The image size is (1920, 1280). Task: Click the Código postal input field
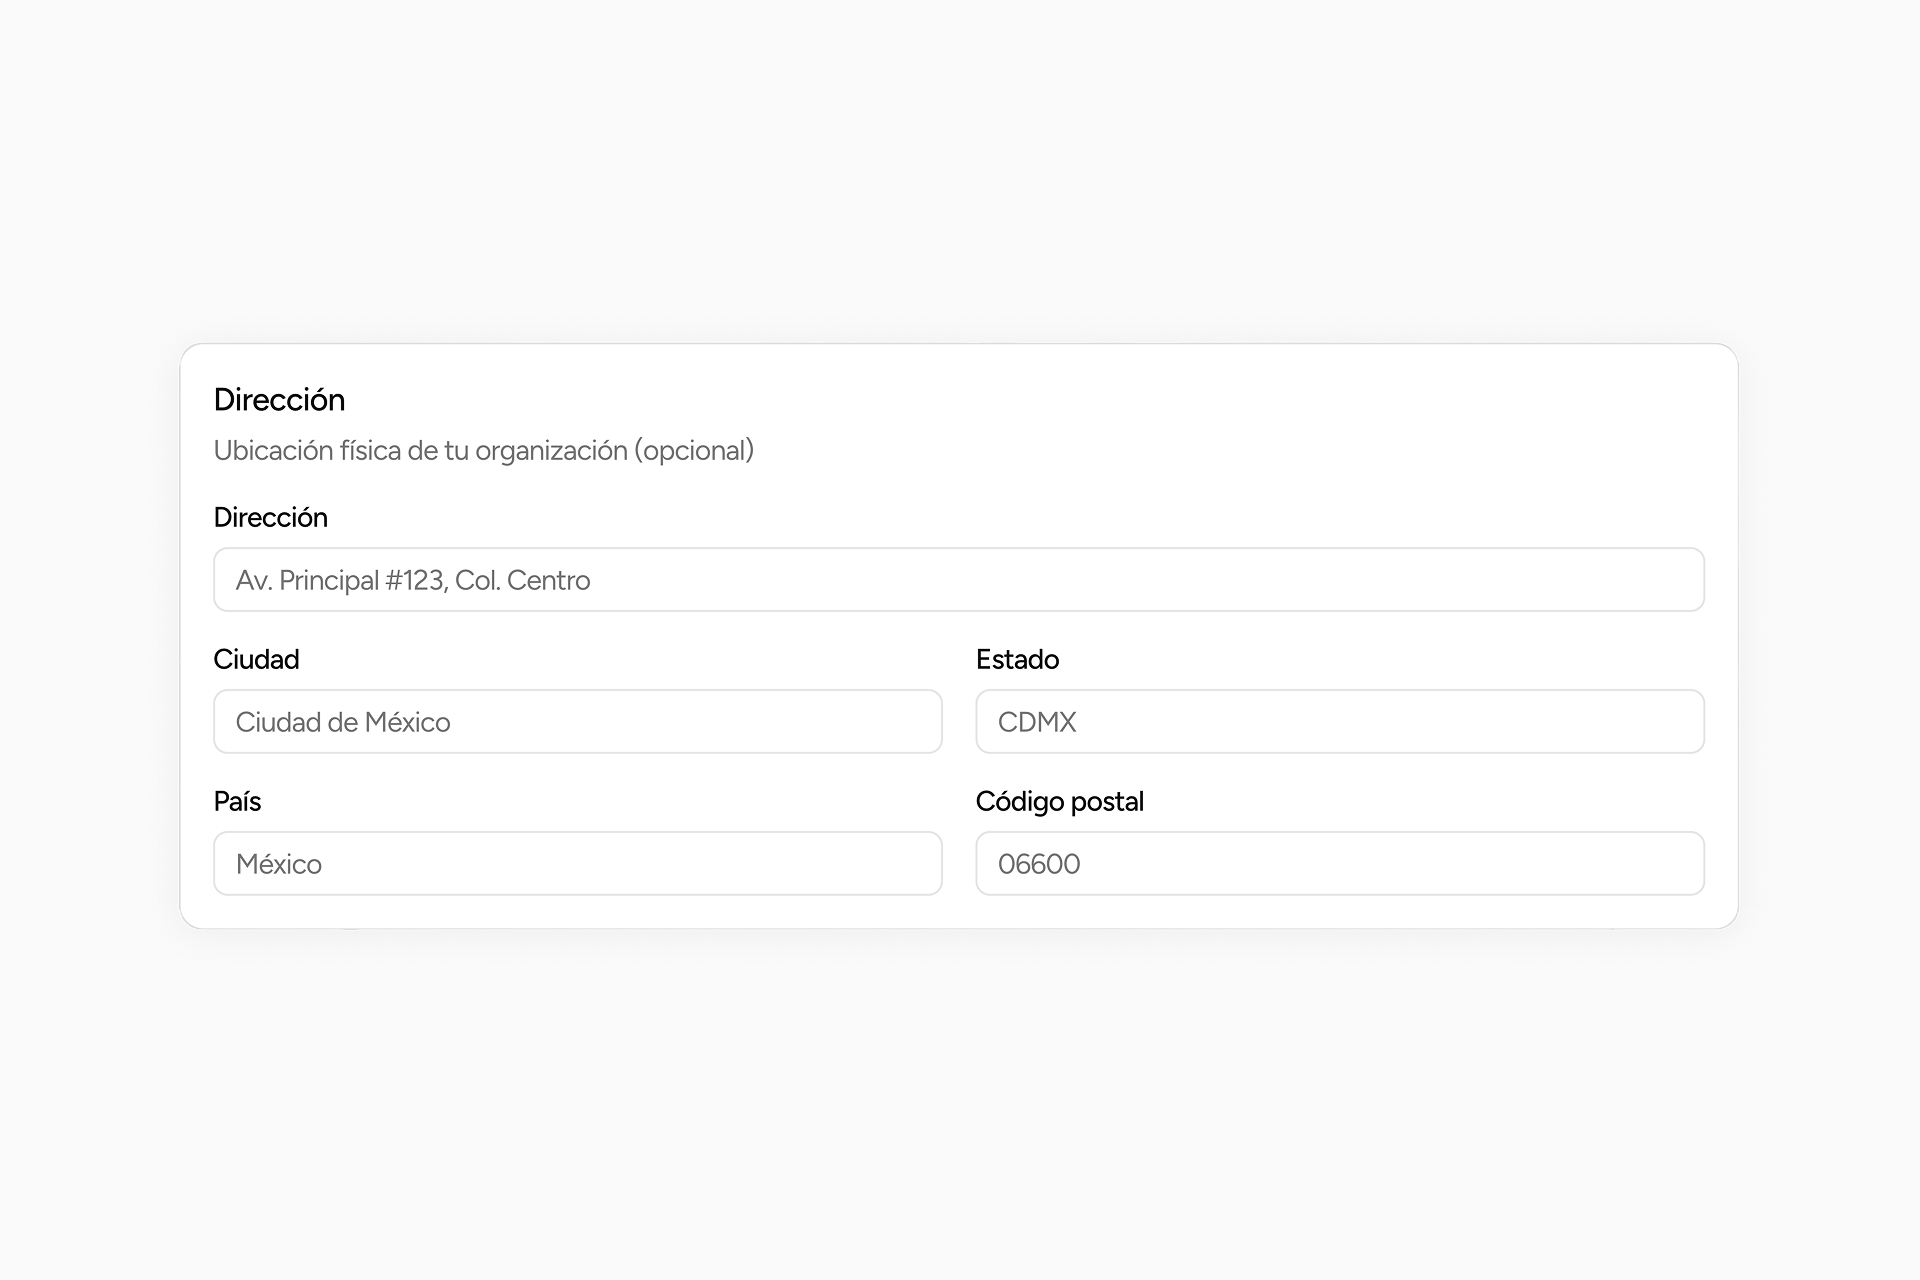point(1339,864)
